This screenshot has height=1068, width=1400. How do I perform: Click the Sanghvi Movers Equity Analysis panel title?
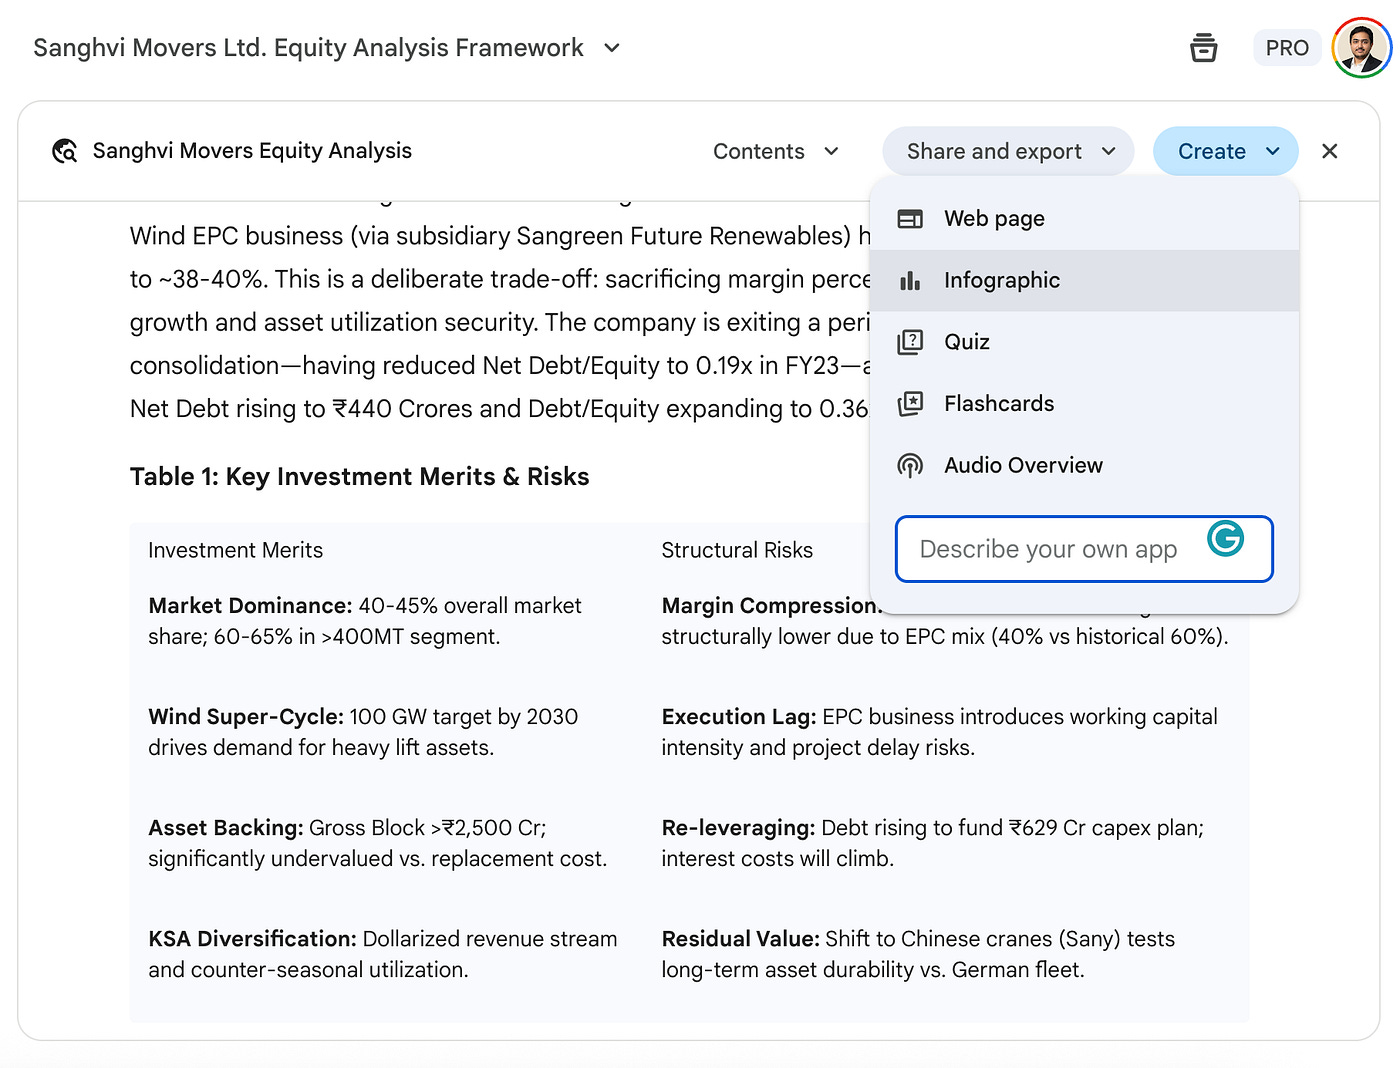(x=252, y=151)
